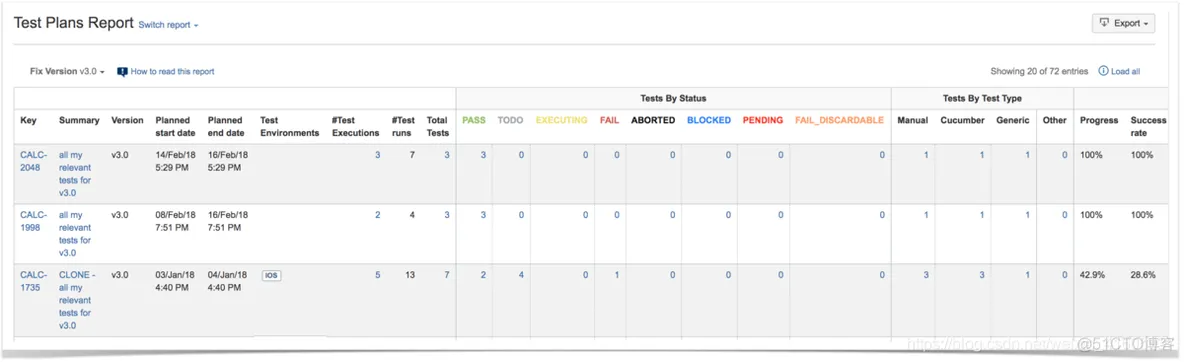1184x362 pixels.
Task: Open How to read this report link
Action: coord(172,72)
